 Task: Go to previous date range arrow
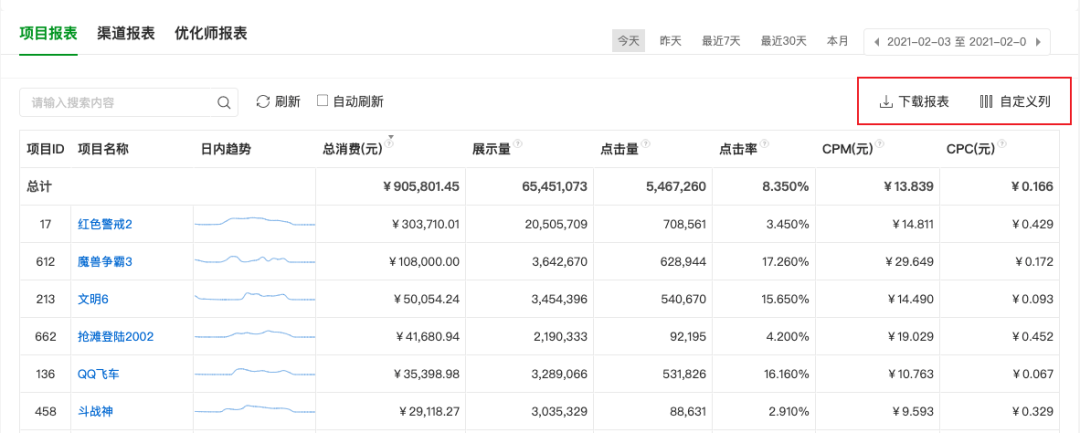pyautogui.click(x=876, y=42)
